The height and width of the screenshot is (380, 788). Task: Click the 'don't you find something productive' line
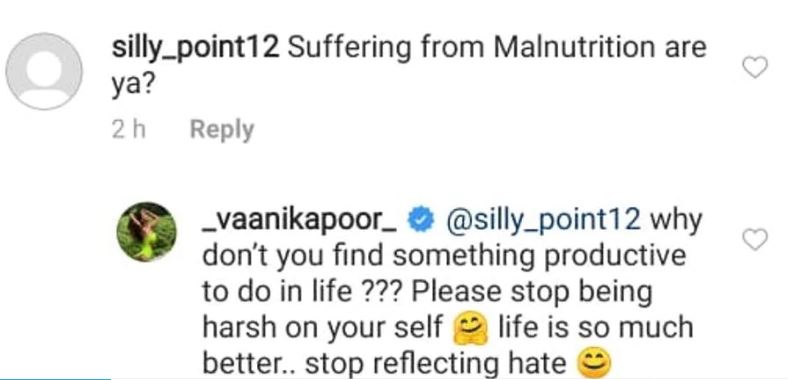coord(444,257)
